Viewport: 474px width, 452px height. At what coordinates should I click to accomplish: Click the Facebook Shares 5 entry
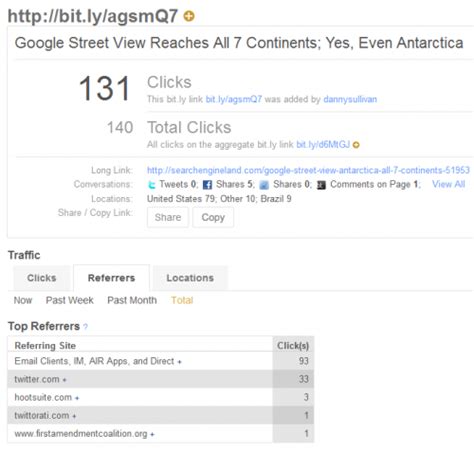235,184
